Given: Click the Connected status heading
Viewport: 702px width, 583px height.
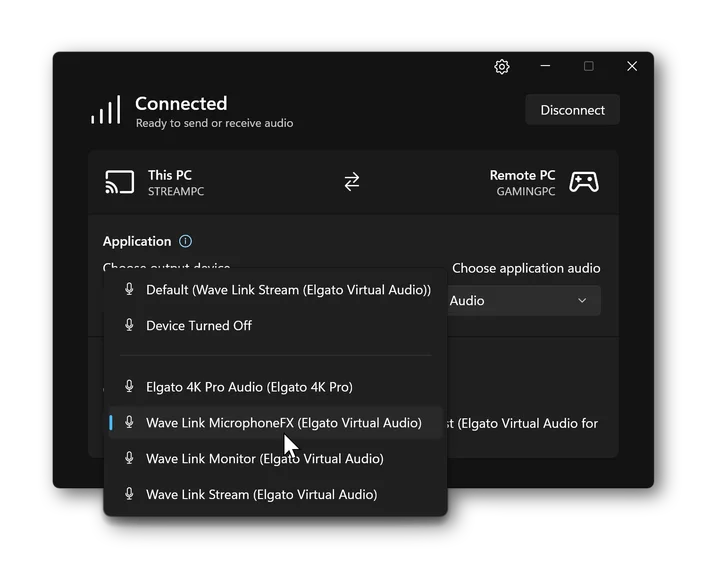Looking at the screenshot, I should pos(181,103).
